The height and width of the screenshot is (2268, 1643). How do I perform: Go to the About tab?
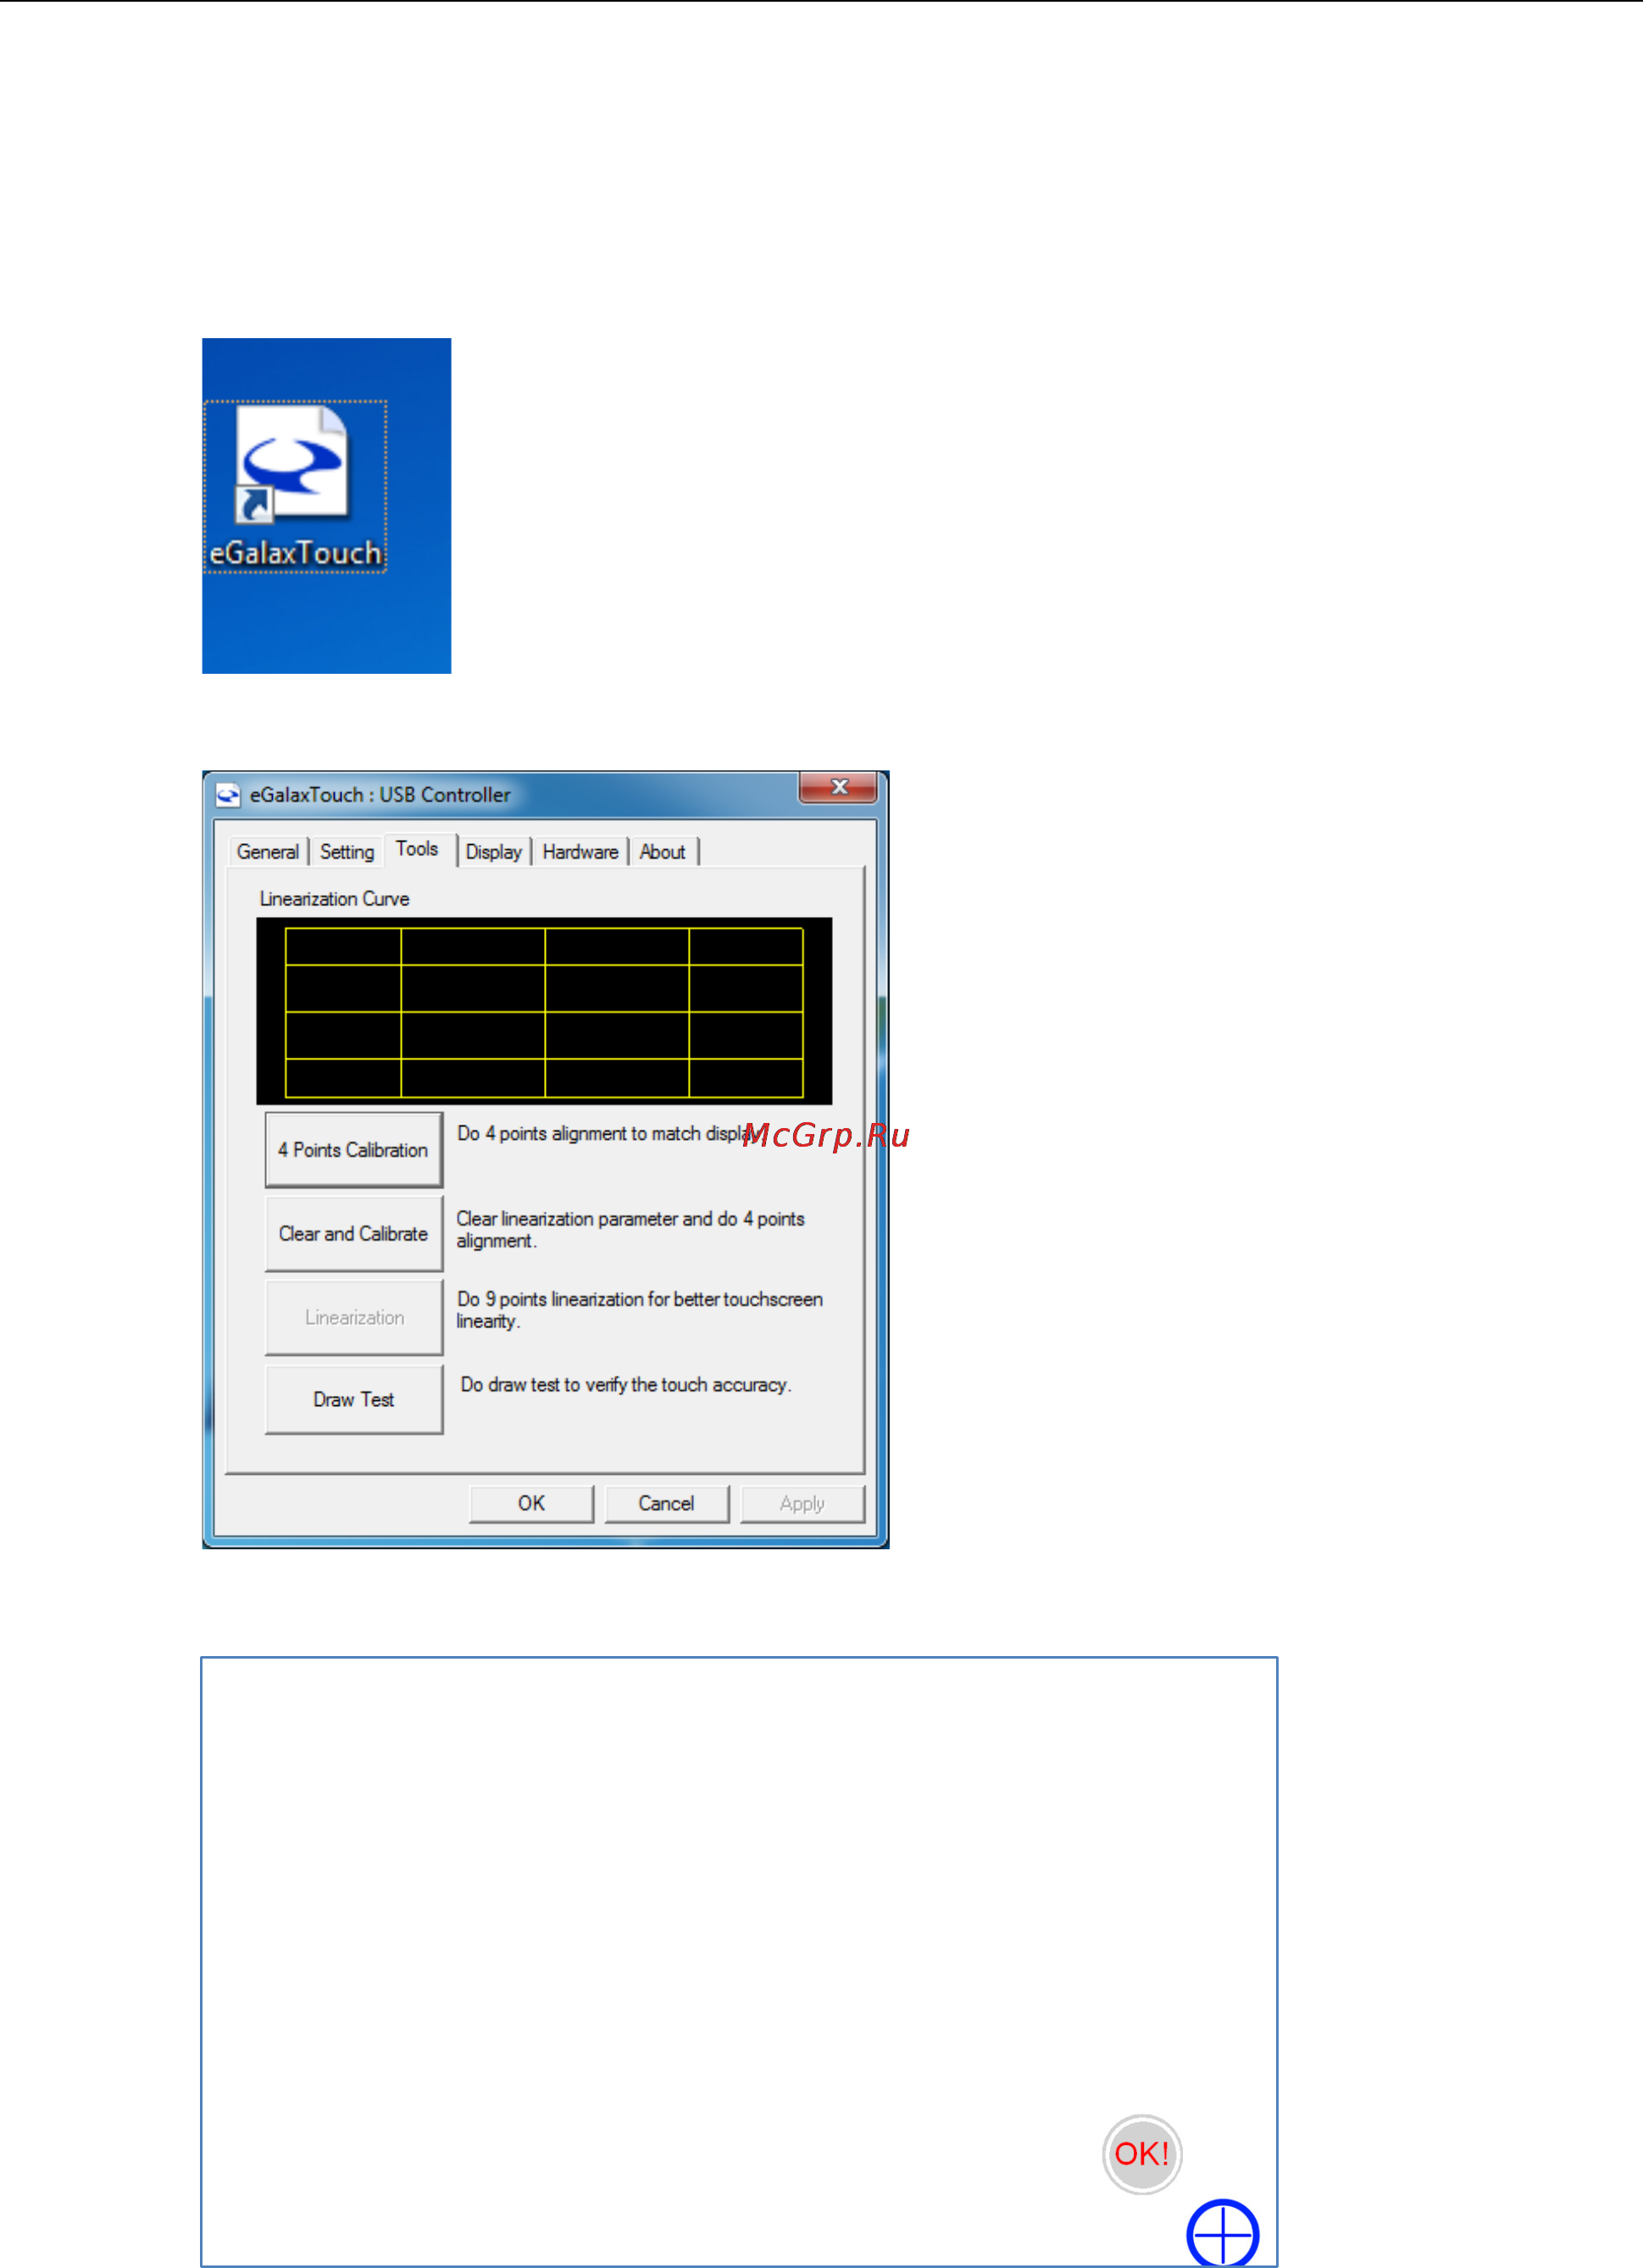662,852
